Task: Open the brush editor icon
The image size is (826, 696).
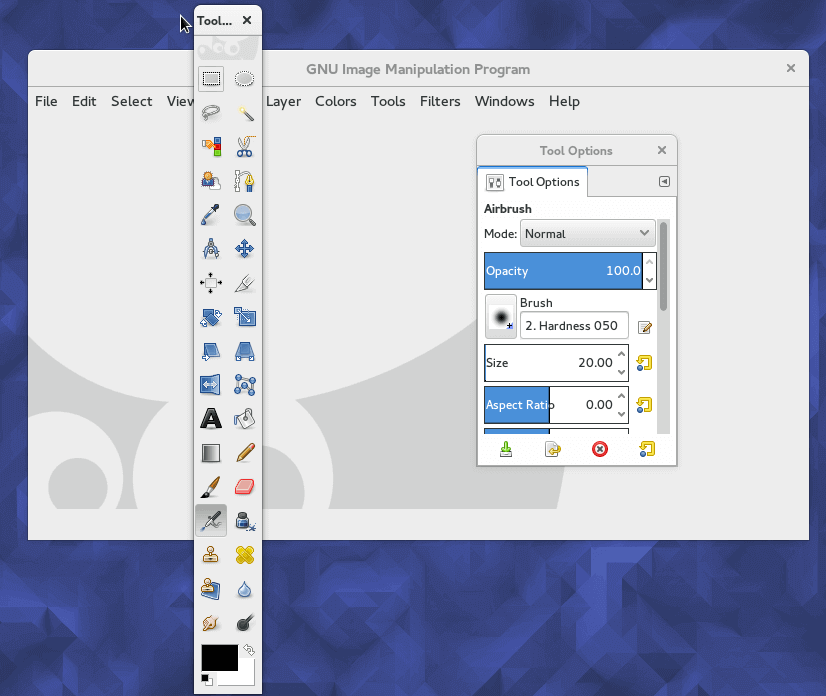Action: click(x=645, y=327)
